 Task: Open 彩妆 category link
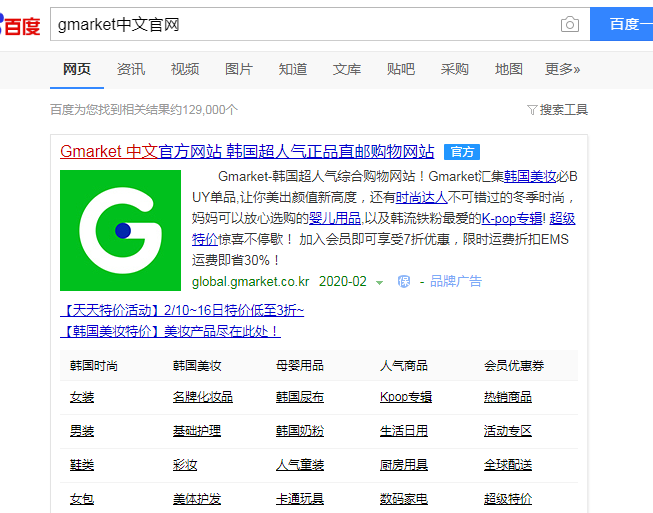[x=185, y=465]
